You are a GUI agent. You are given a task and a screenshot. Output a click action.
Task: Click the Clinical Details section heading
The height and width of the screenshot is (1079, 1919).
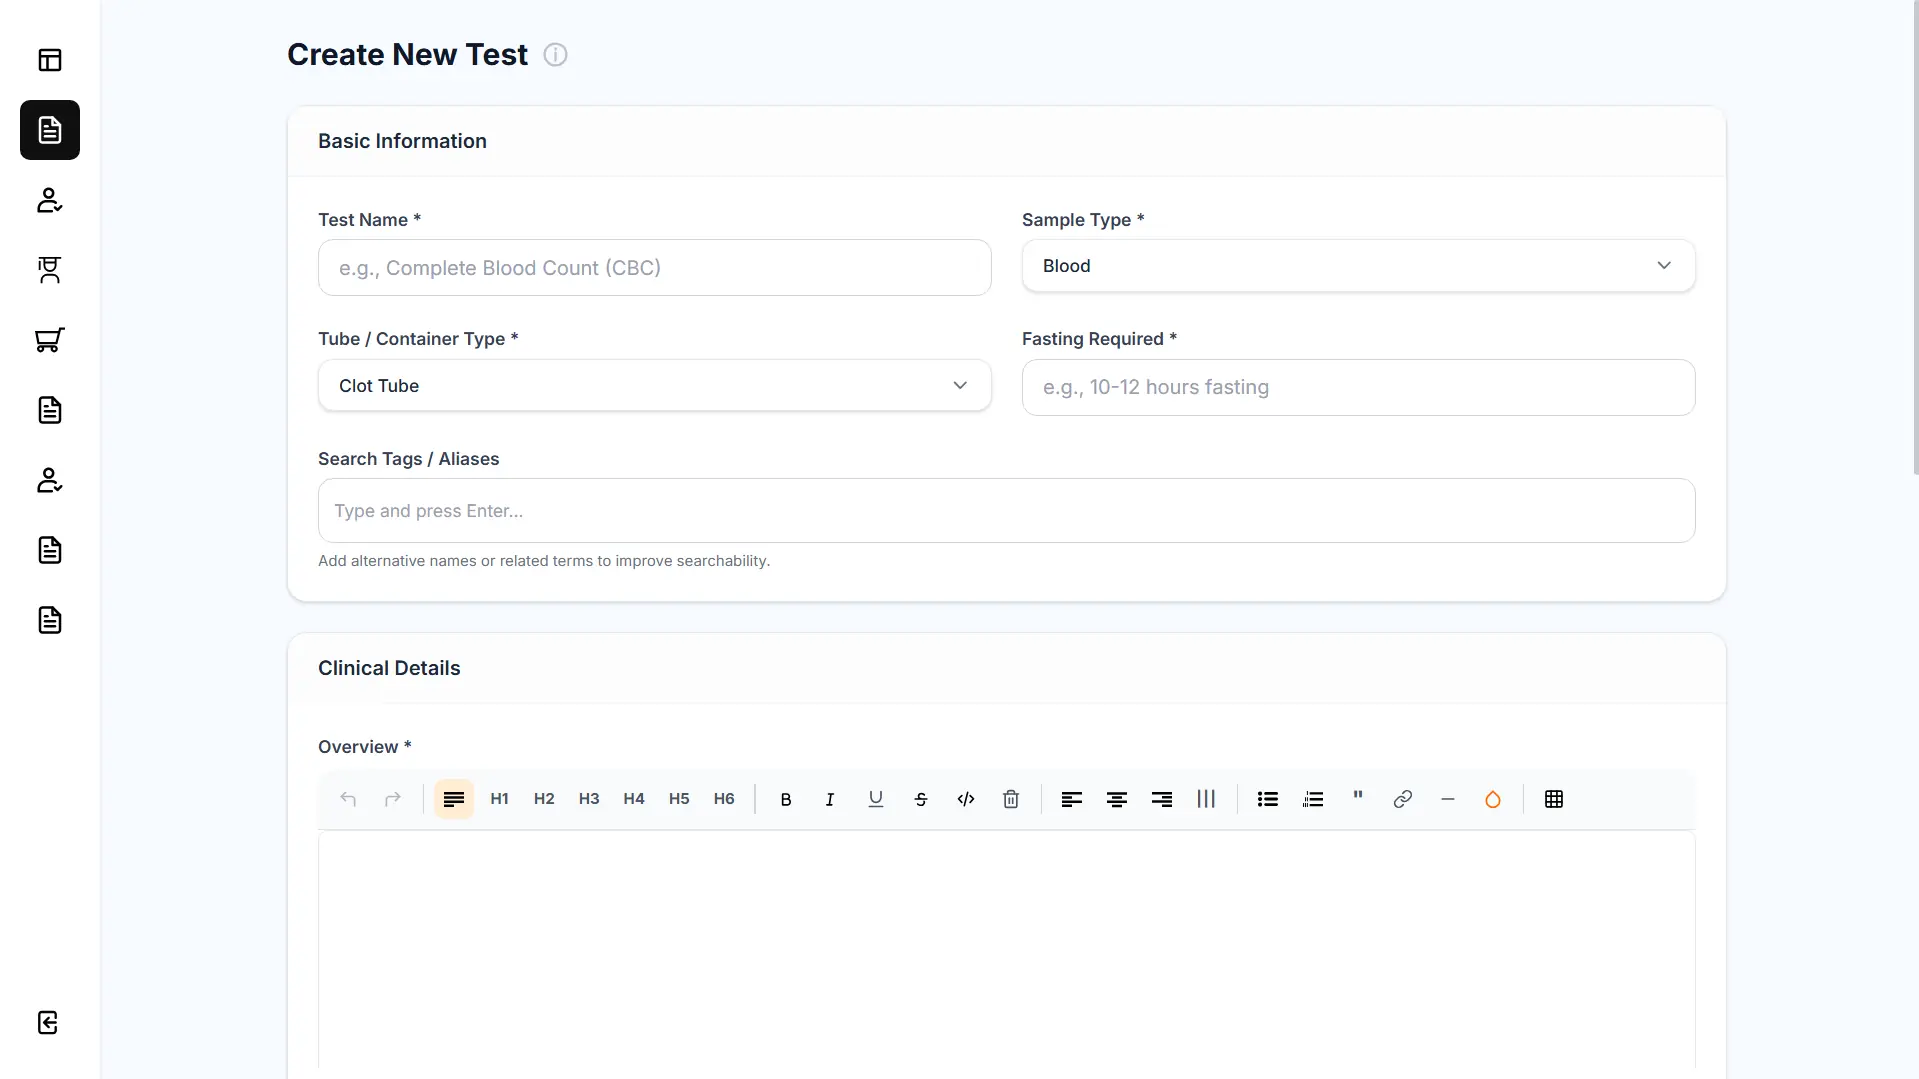tap(389, 668)
